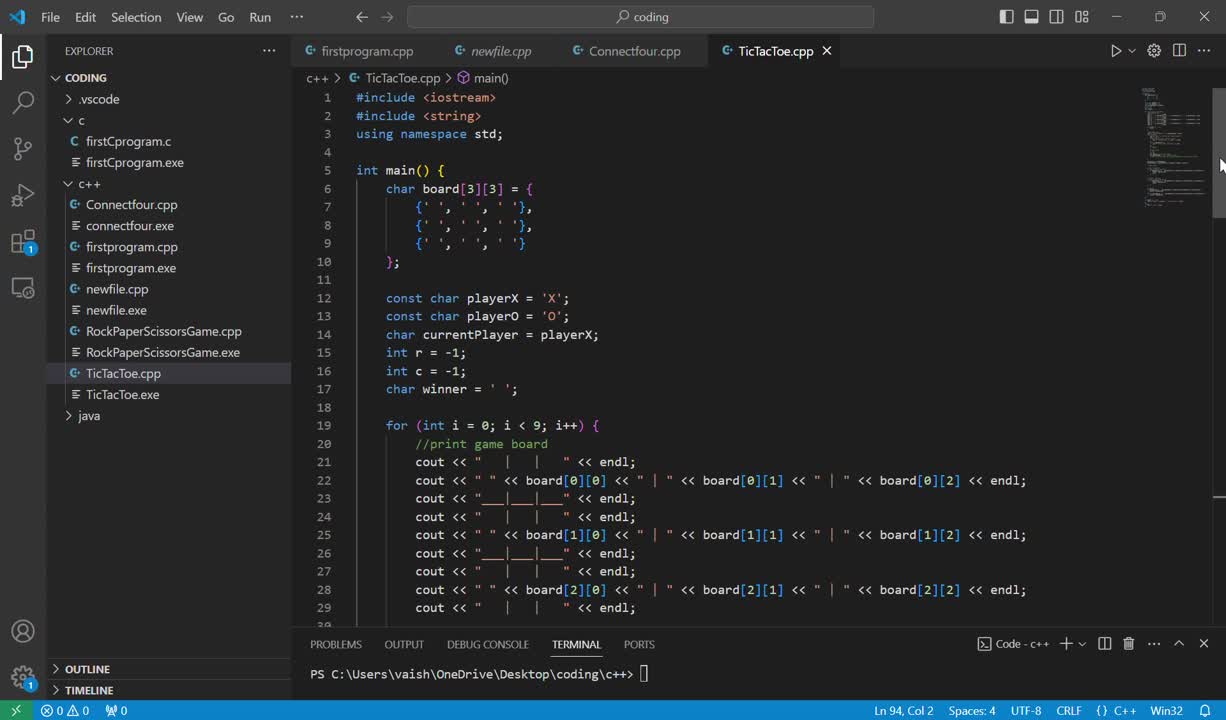
Task: Open Run and Debug view
Action: pyautogui.click(x=22, y=195)
